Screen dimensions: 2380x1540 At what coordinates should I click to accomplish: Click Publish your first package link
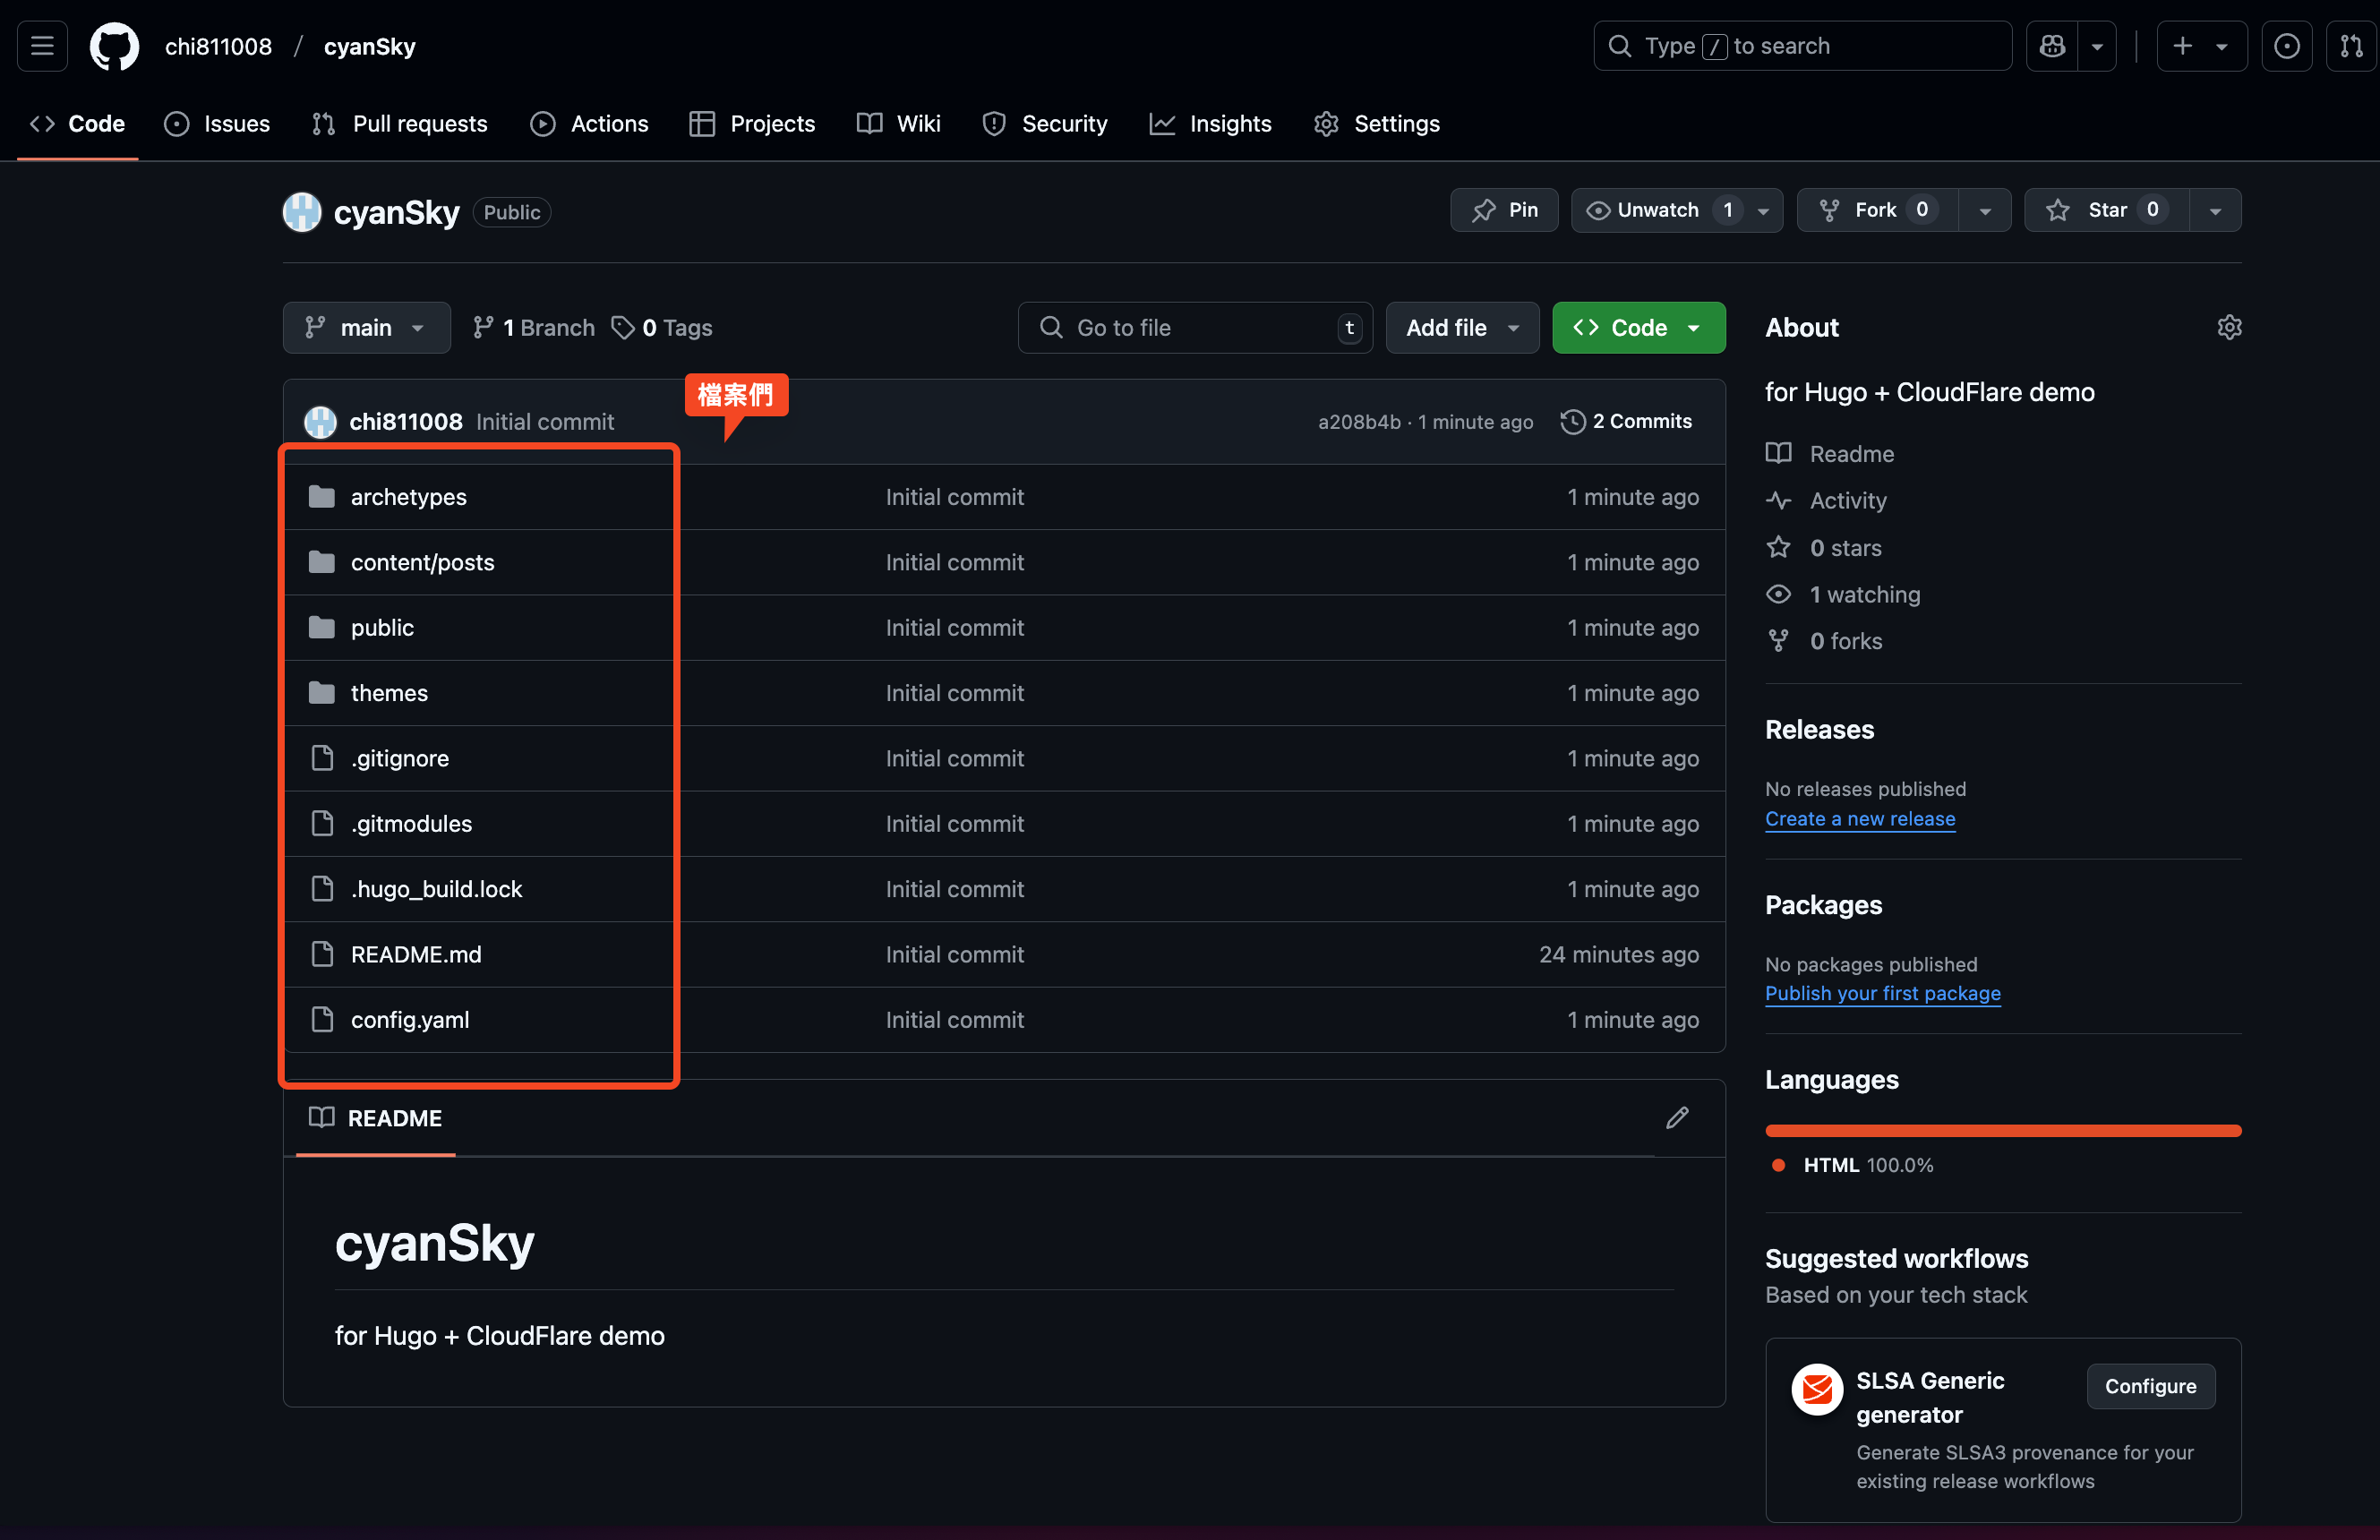click(1883, 994)
